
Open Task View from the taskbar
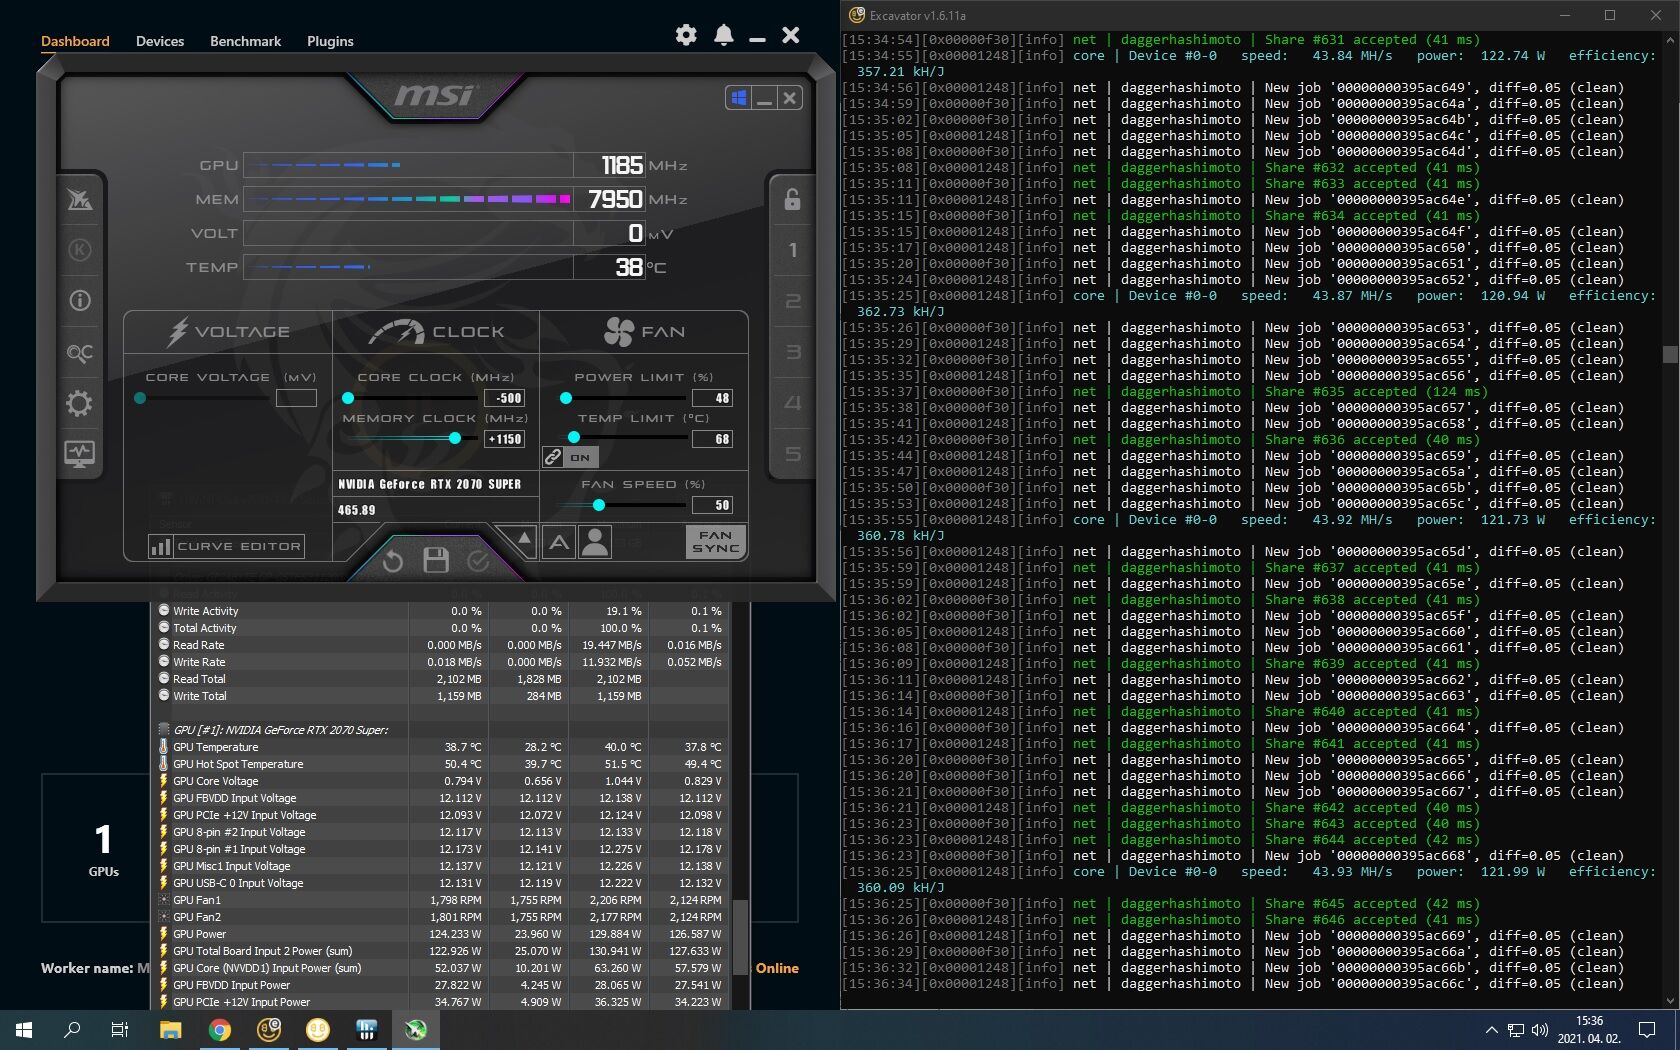120,1029
